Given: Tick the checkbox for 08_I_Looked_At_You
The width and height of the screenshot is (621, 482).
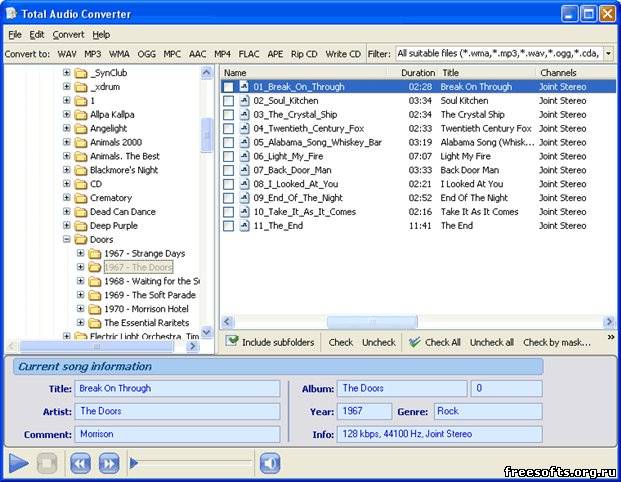Looking at the screenshot, I should pyautogui.click(x=229, y=184).
